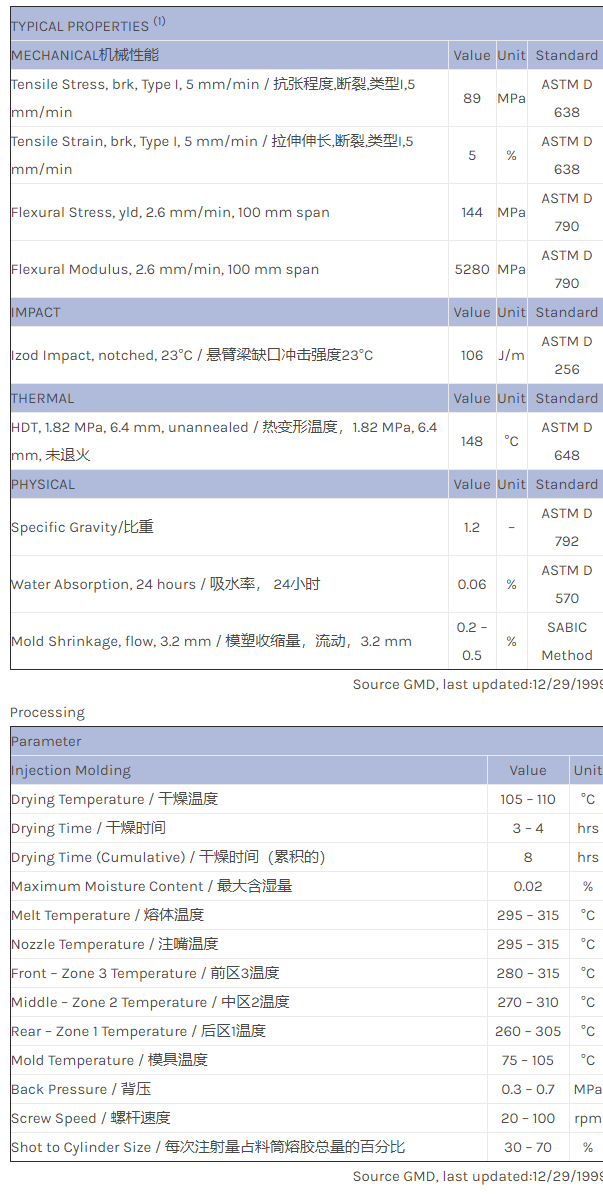Click the Drying Temperature value 105 - 110
Viewport: 603px width, 1194px height.
527,799
